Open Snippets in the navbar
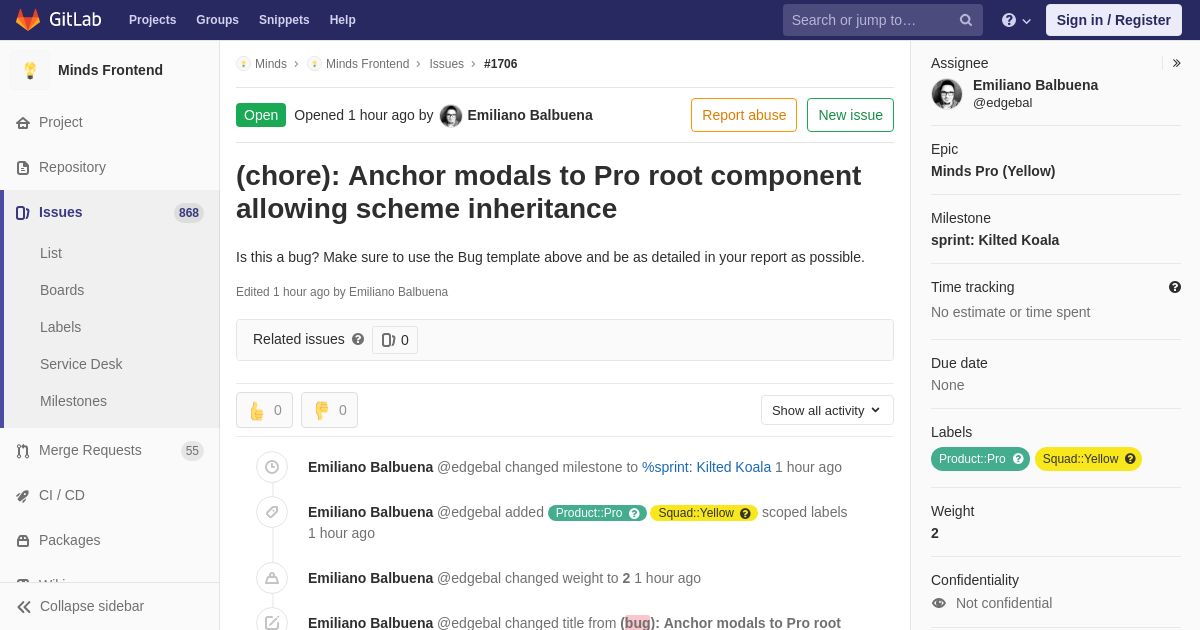Screen dimensions: 1200x630 (284, 20)
